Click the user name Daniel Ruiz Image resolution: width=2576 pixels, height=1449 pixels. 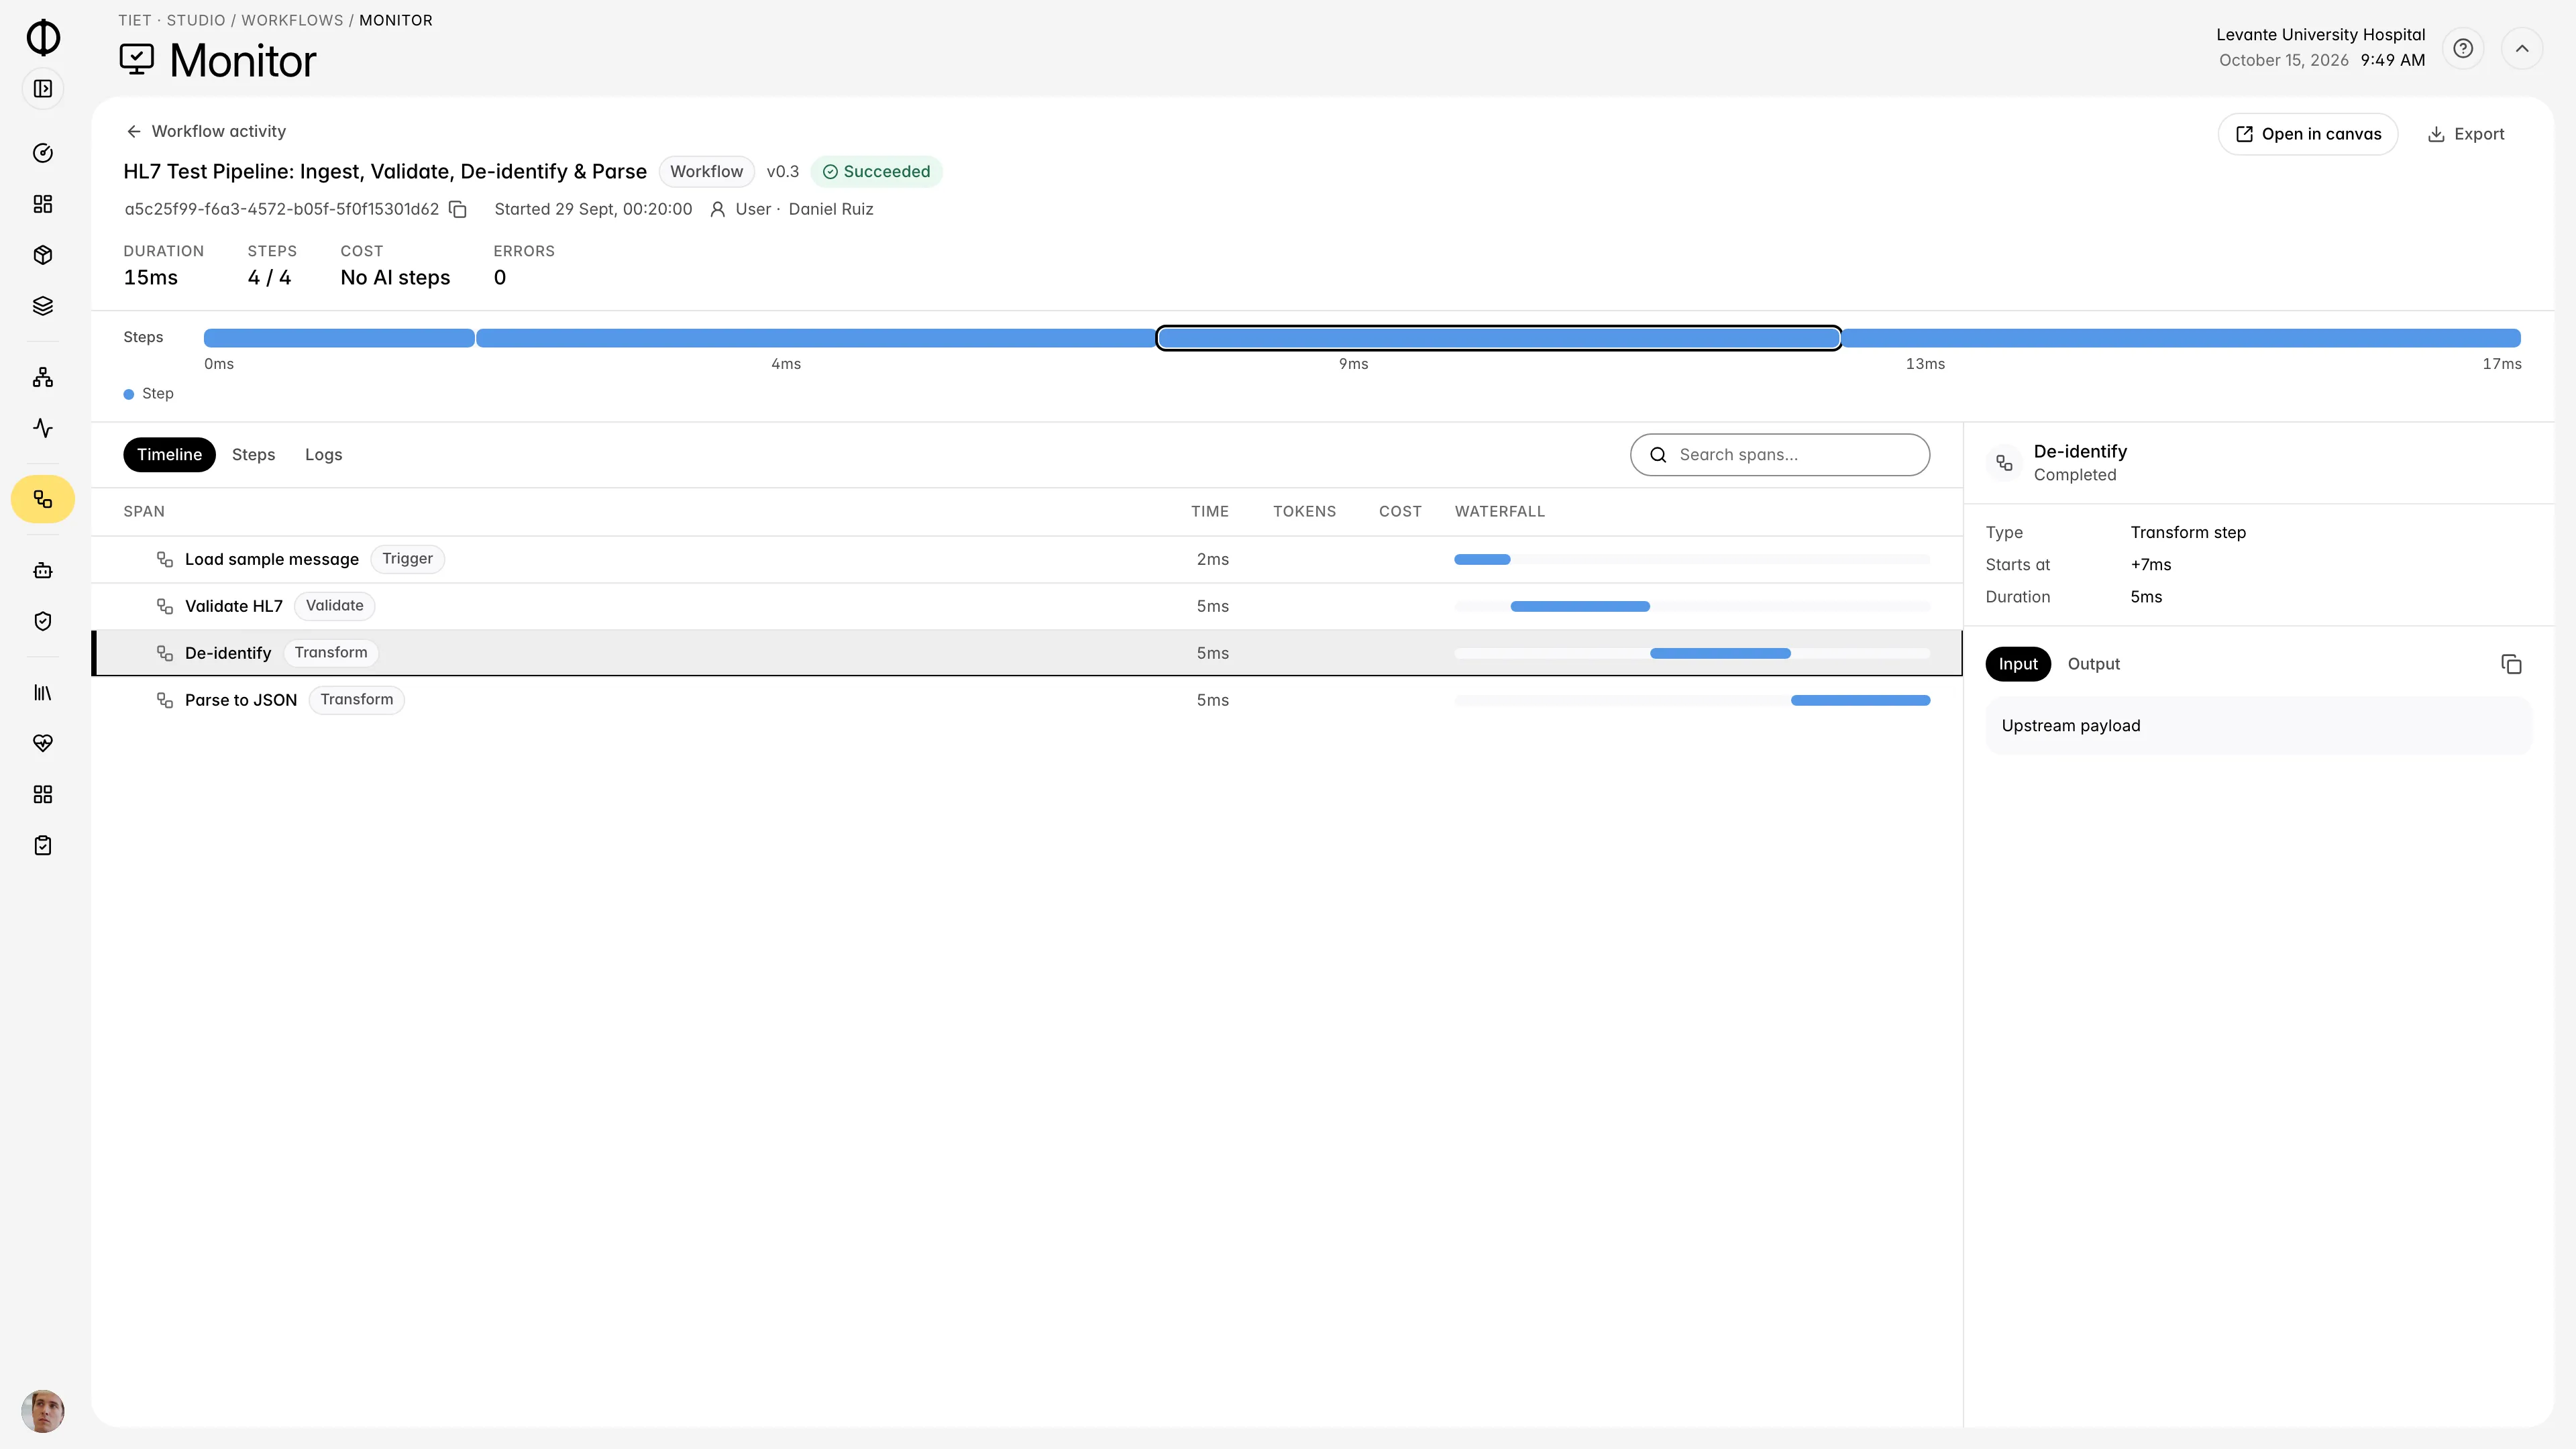(x=831, y=209)
